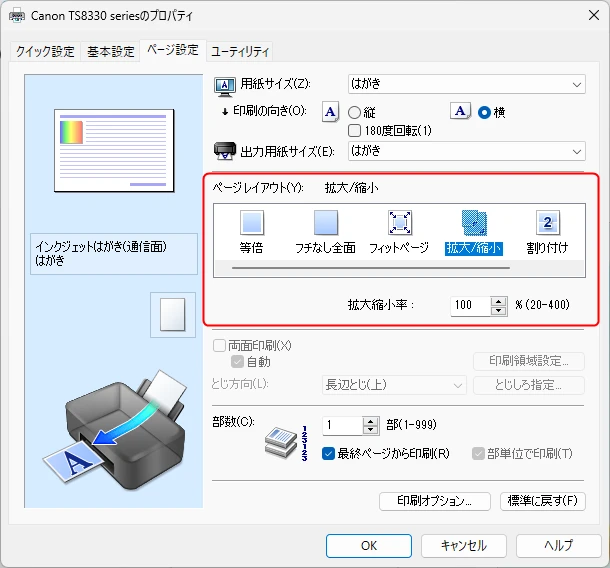The image size is (610, 568).
Task: Click the monitor icon beside 用紙サイズ
Action: [x=225, y=86]
